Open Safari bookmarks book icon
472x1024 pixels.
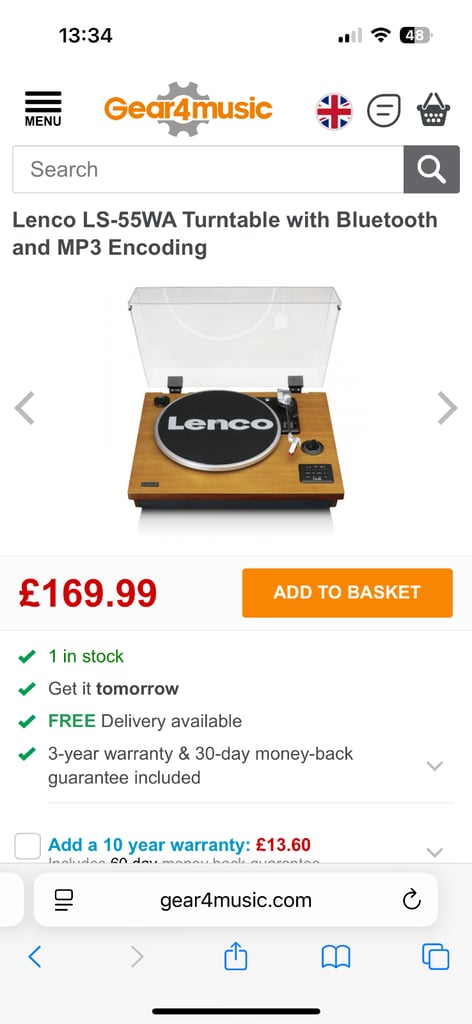point(336,957)
